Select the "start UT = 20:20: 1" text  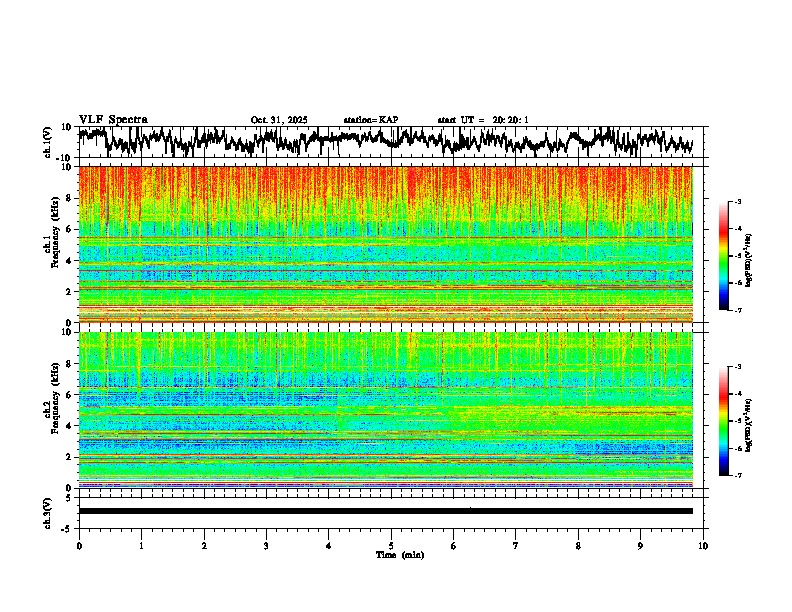coord(483,120)
